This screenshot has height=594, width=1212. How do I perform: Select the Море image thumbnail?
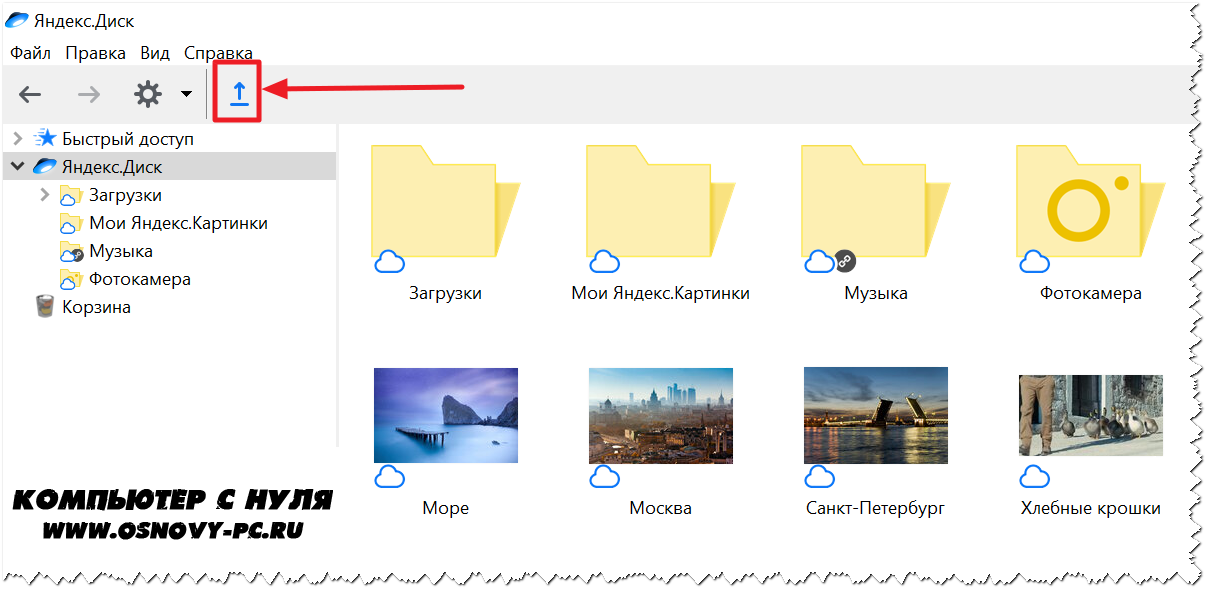[x=446, y=415]
